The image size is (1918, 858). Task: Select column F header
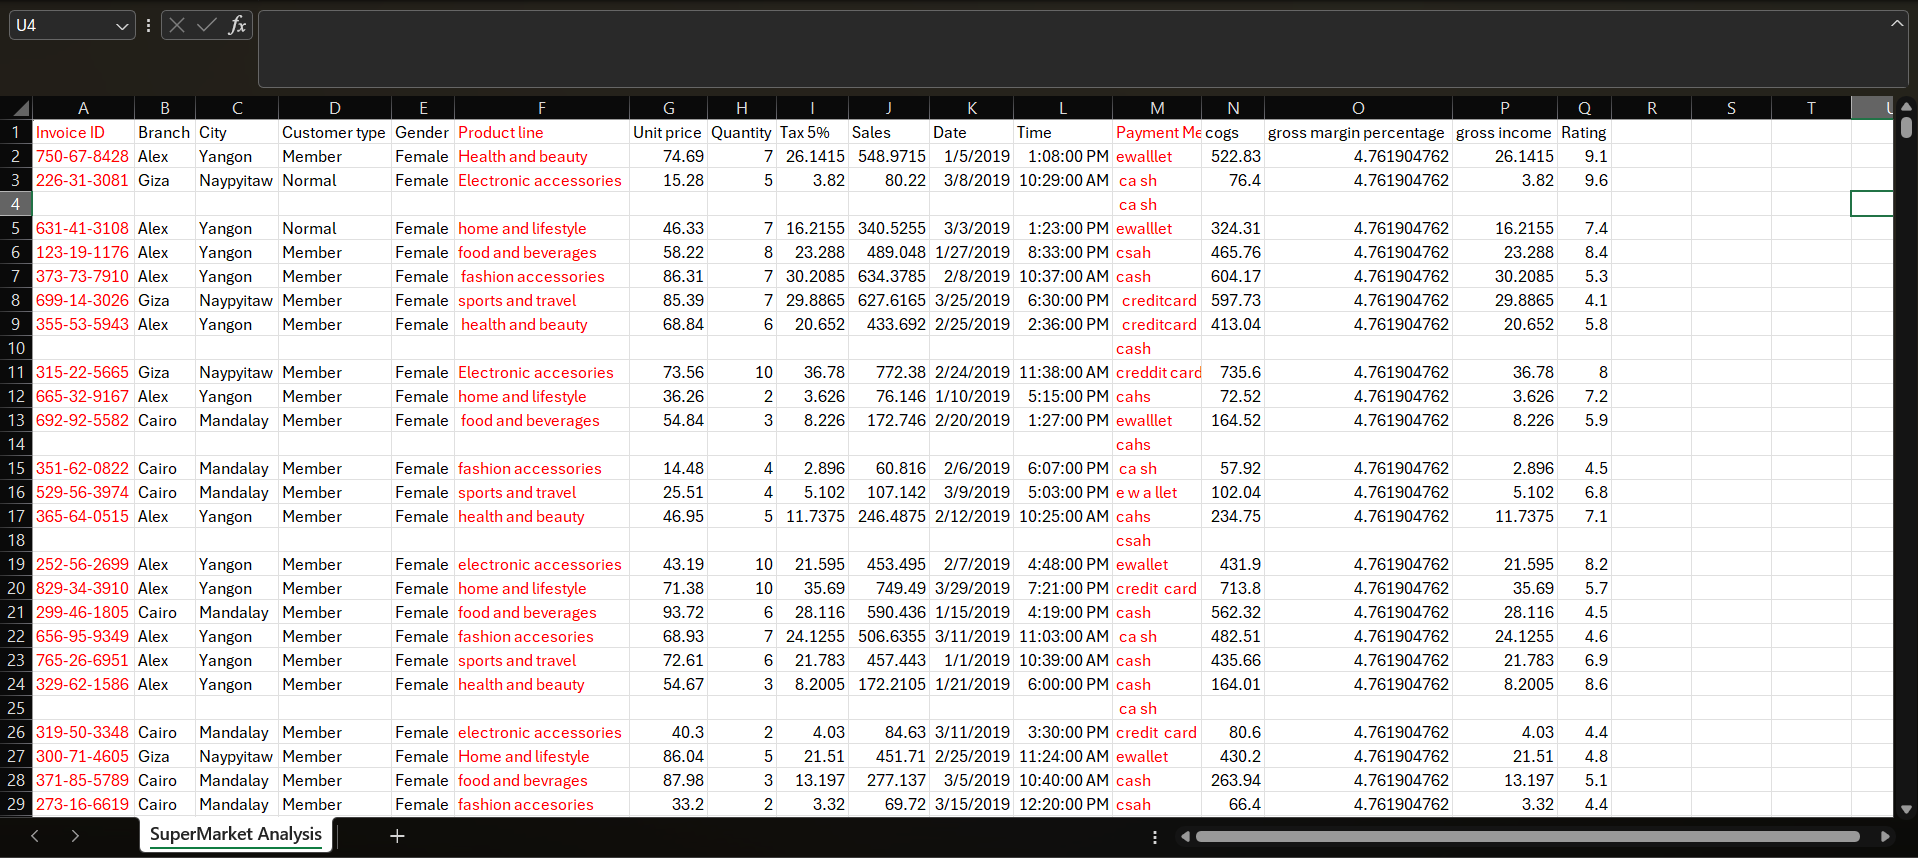tap(542, 108)
